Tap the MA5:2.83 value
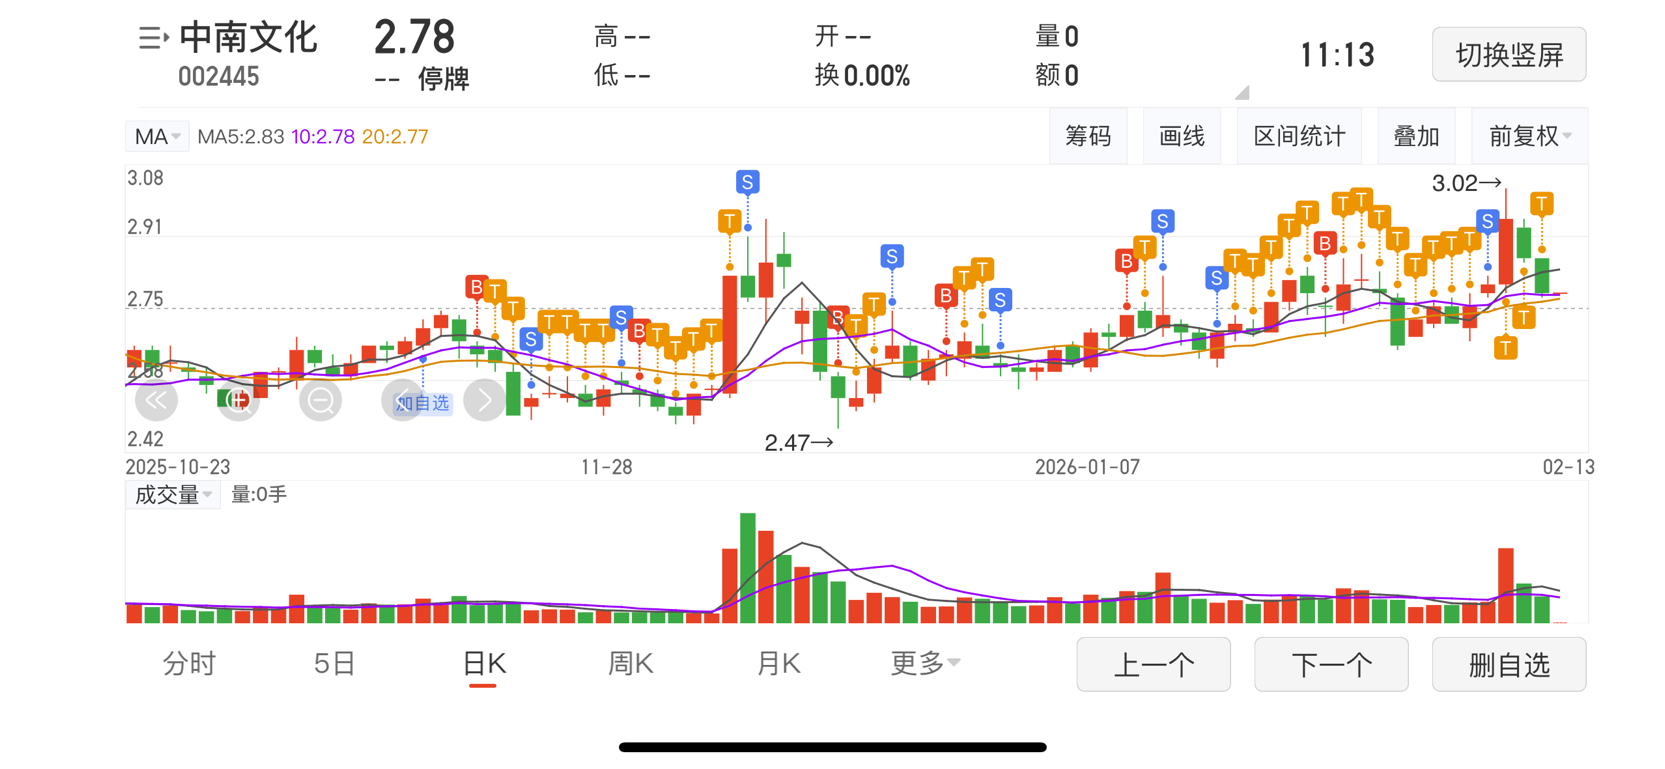Image resolution: width=1665 pixels, height=769 pixels. 240,137
